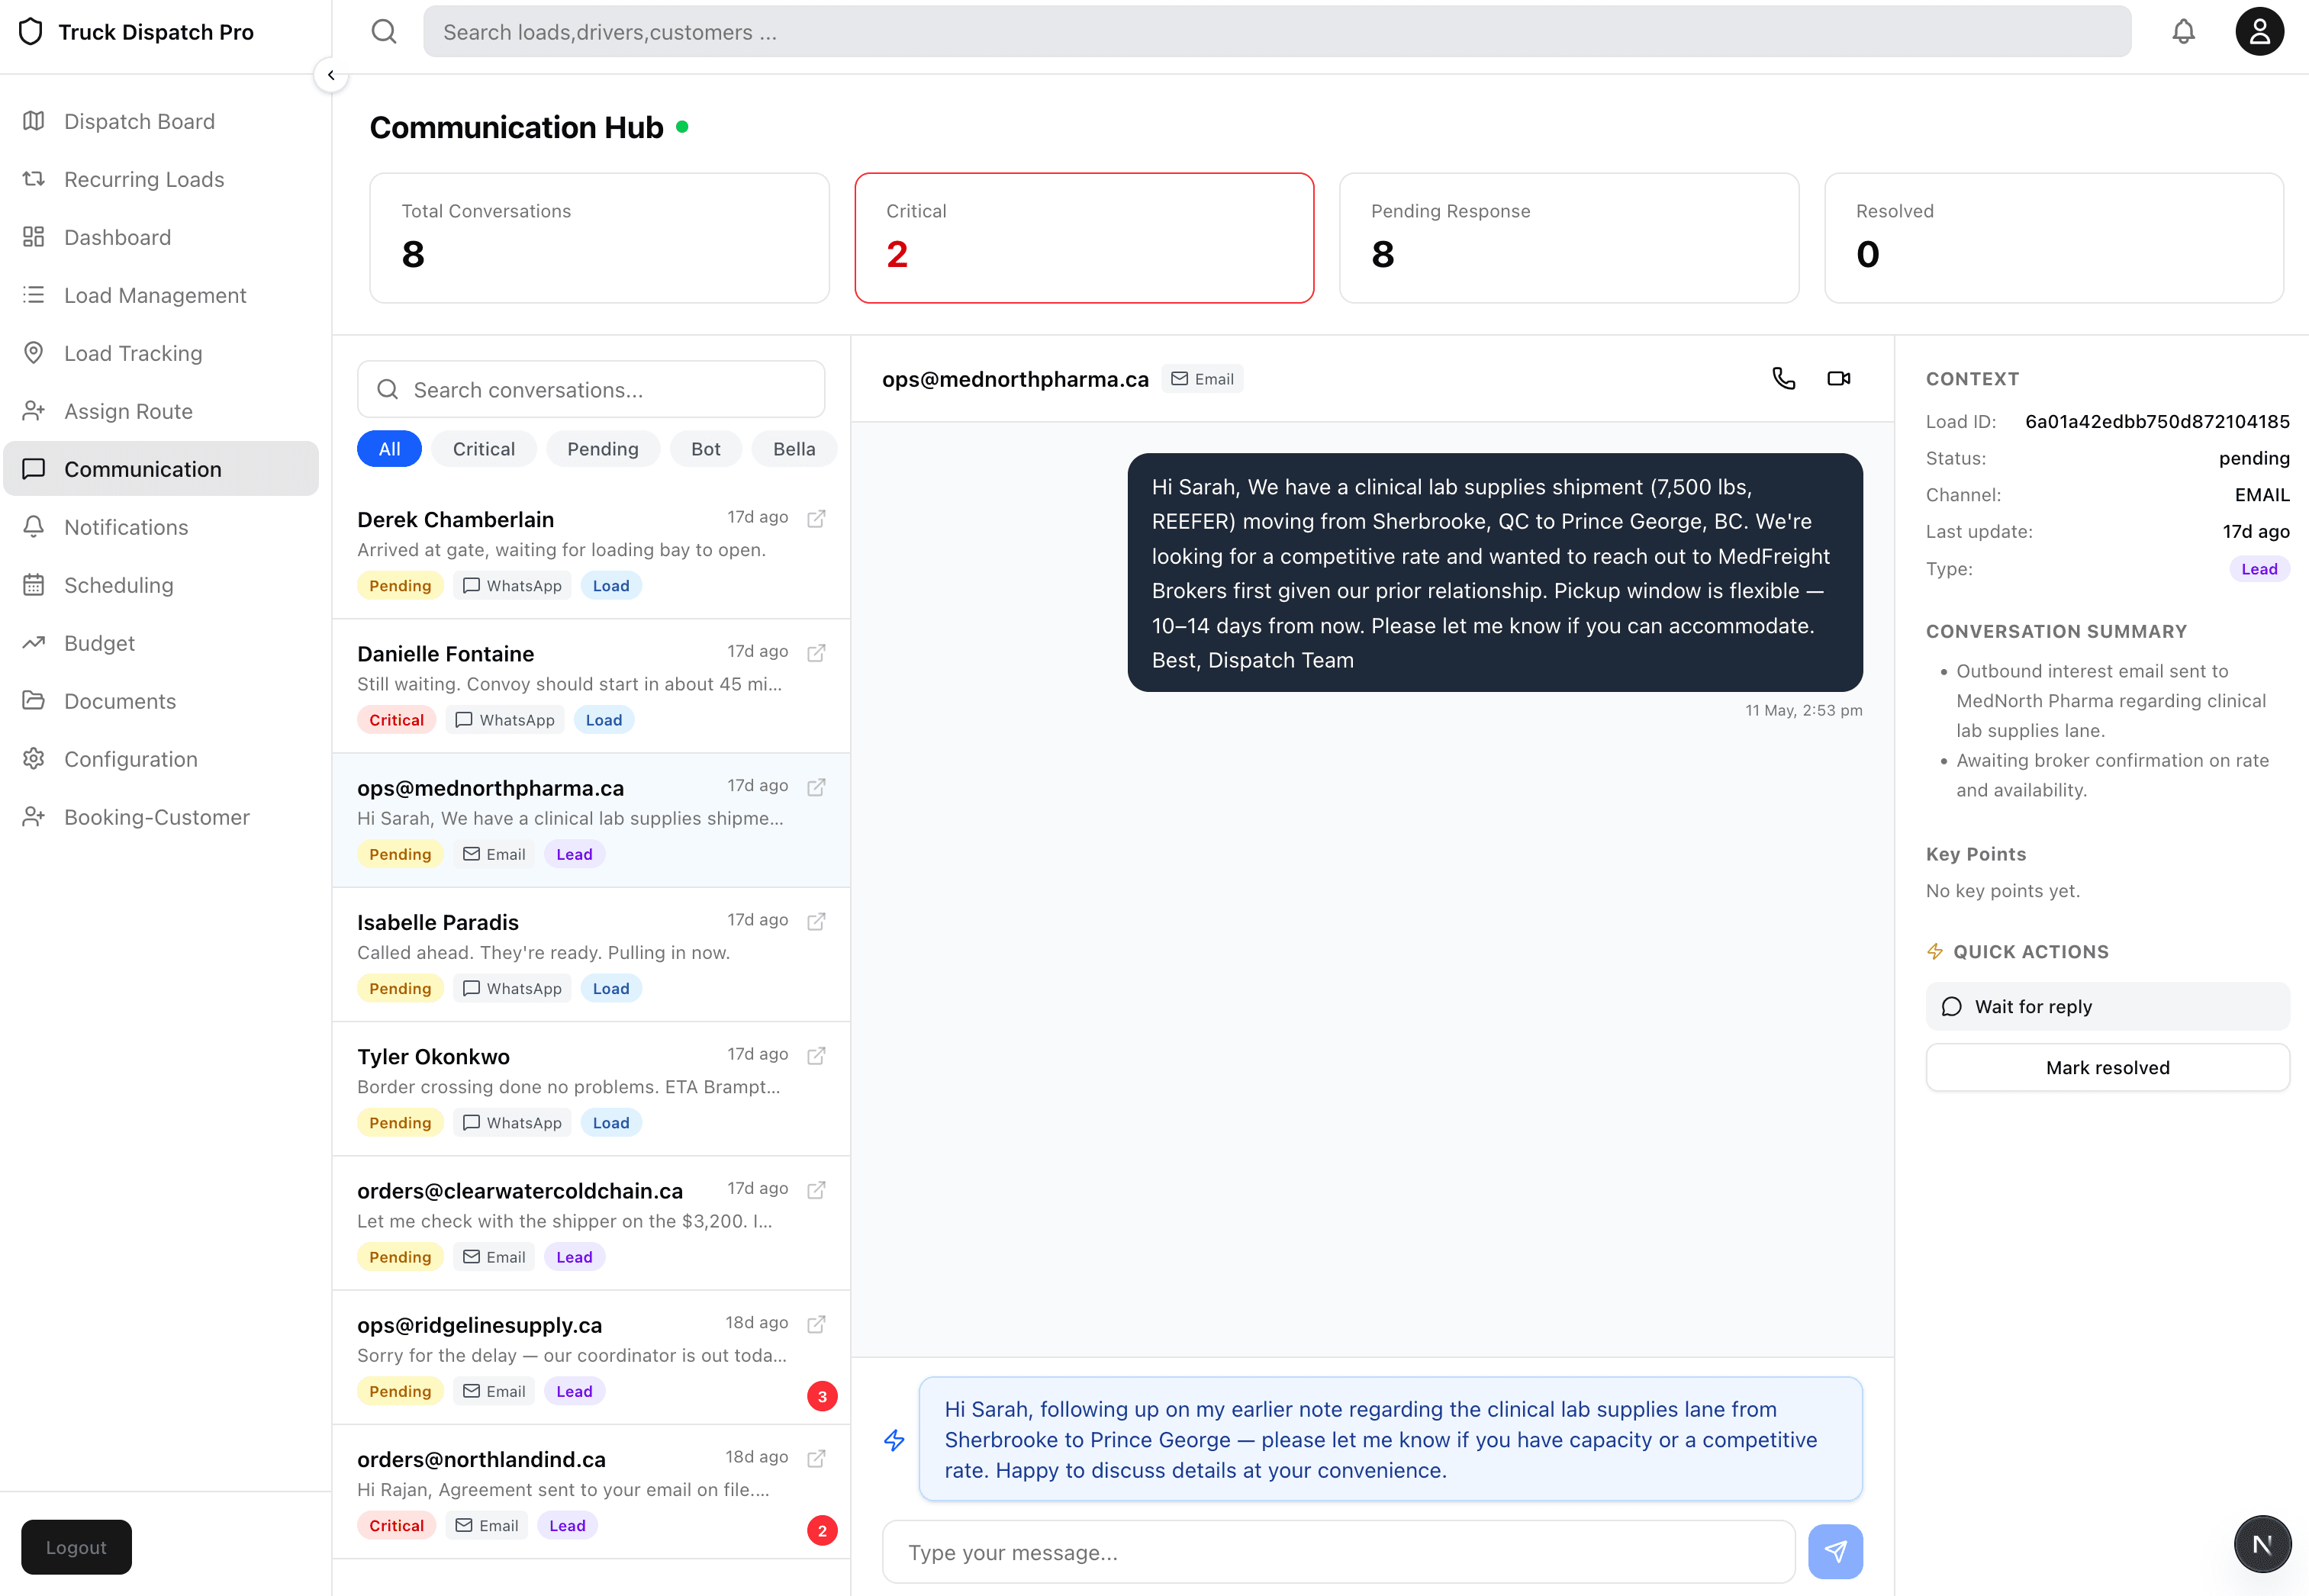Open Derek Chamberlain chat in new window icon
Image resolution: width=2309 pixels, height=1596 pixels.
click(x=816, y=518)
